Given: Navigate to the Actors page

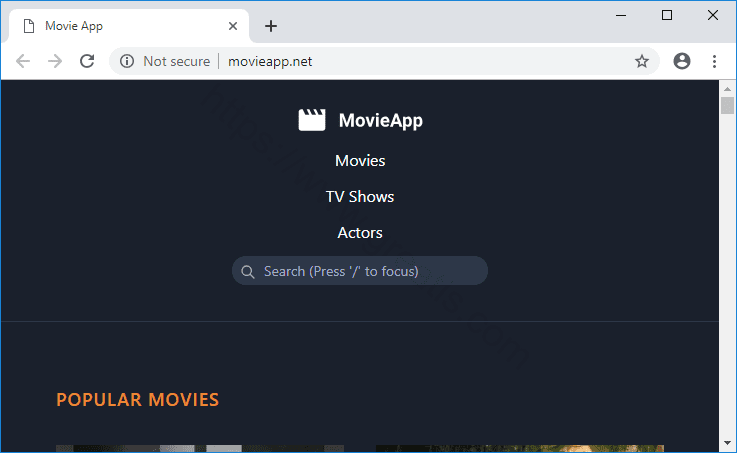Looking at the screenshot, I should click(x=360, y=233).
